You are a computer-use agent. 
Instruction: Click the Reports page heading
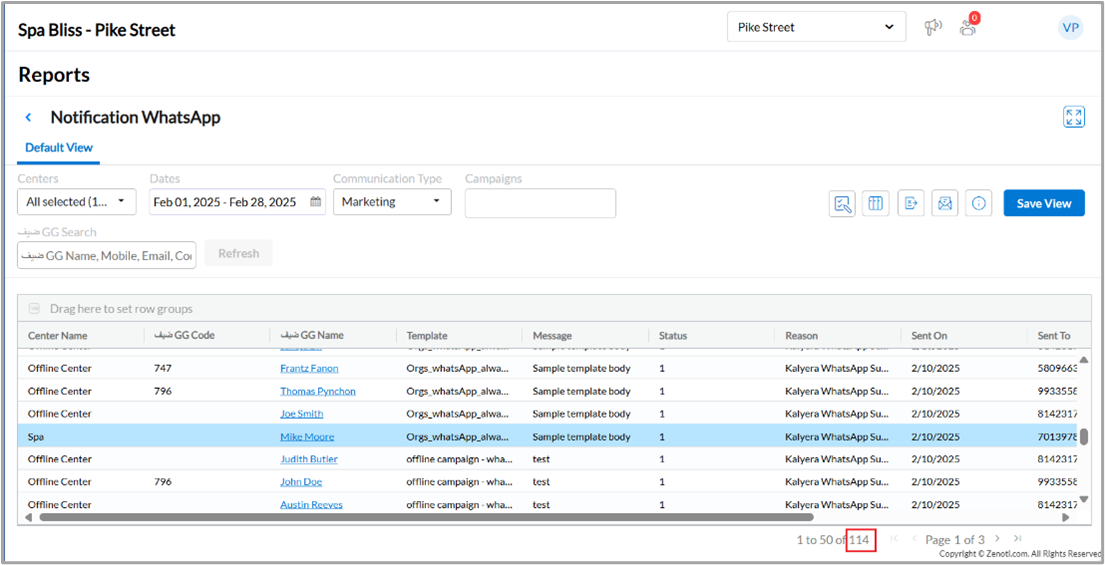(x=54, y=75)
